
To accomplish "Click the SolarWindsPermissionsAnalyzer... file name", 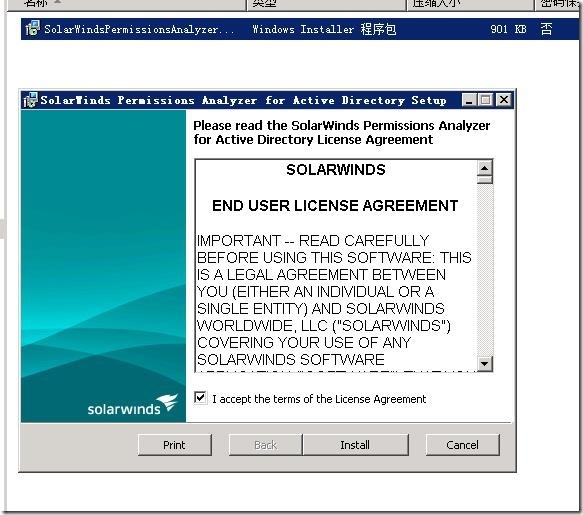I will [139, 29].
